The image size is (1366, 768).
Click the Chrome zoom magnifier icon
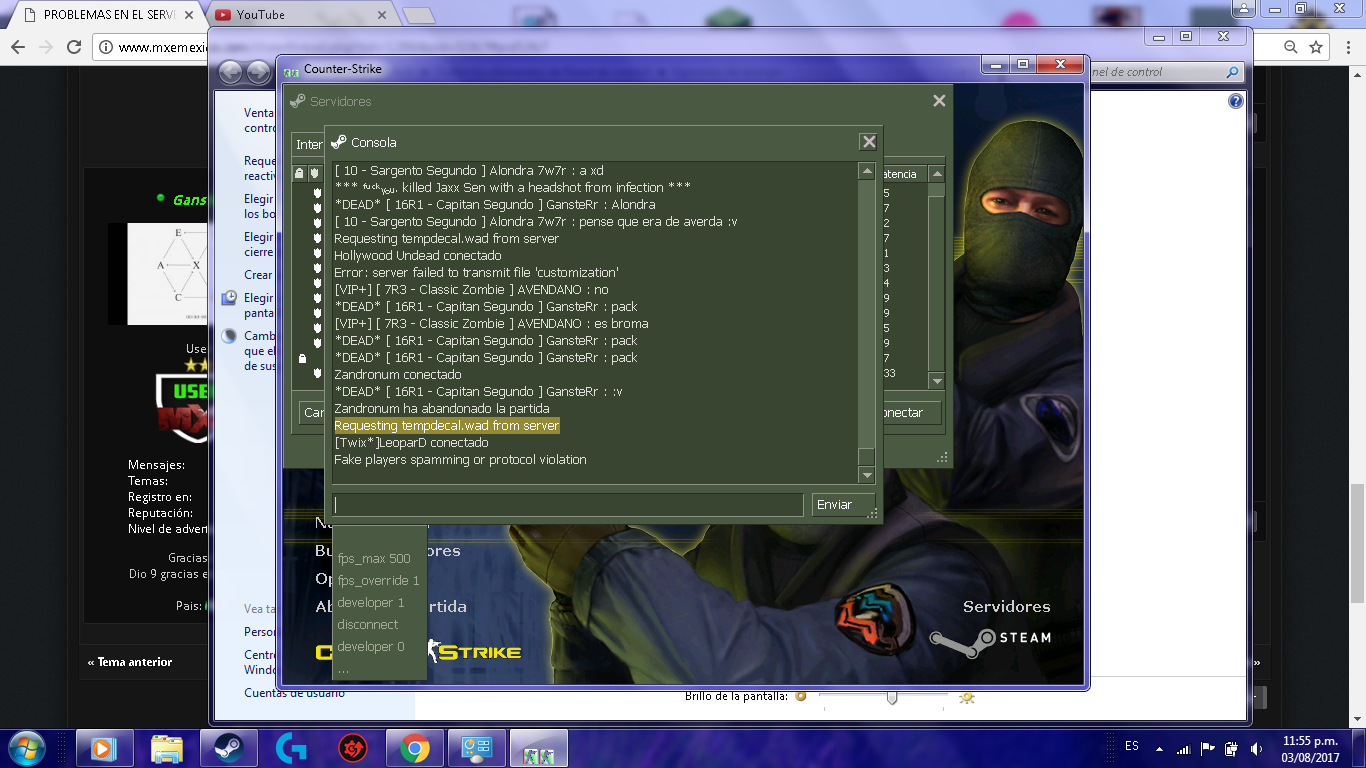coord(1291,47)
